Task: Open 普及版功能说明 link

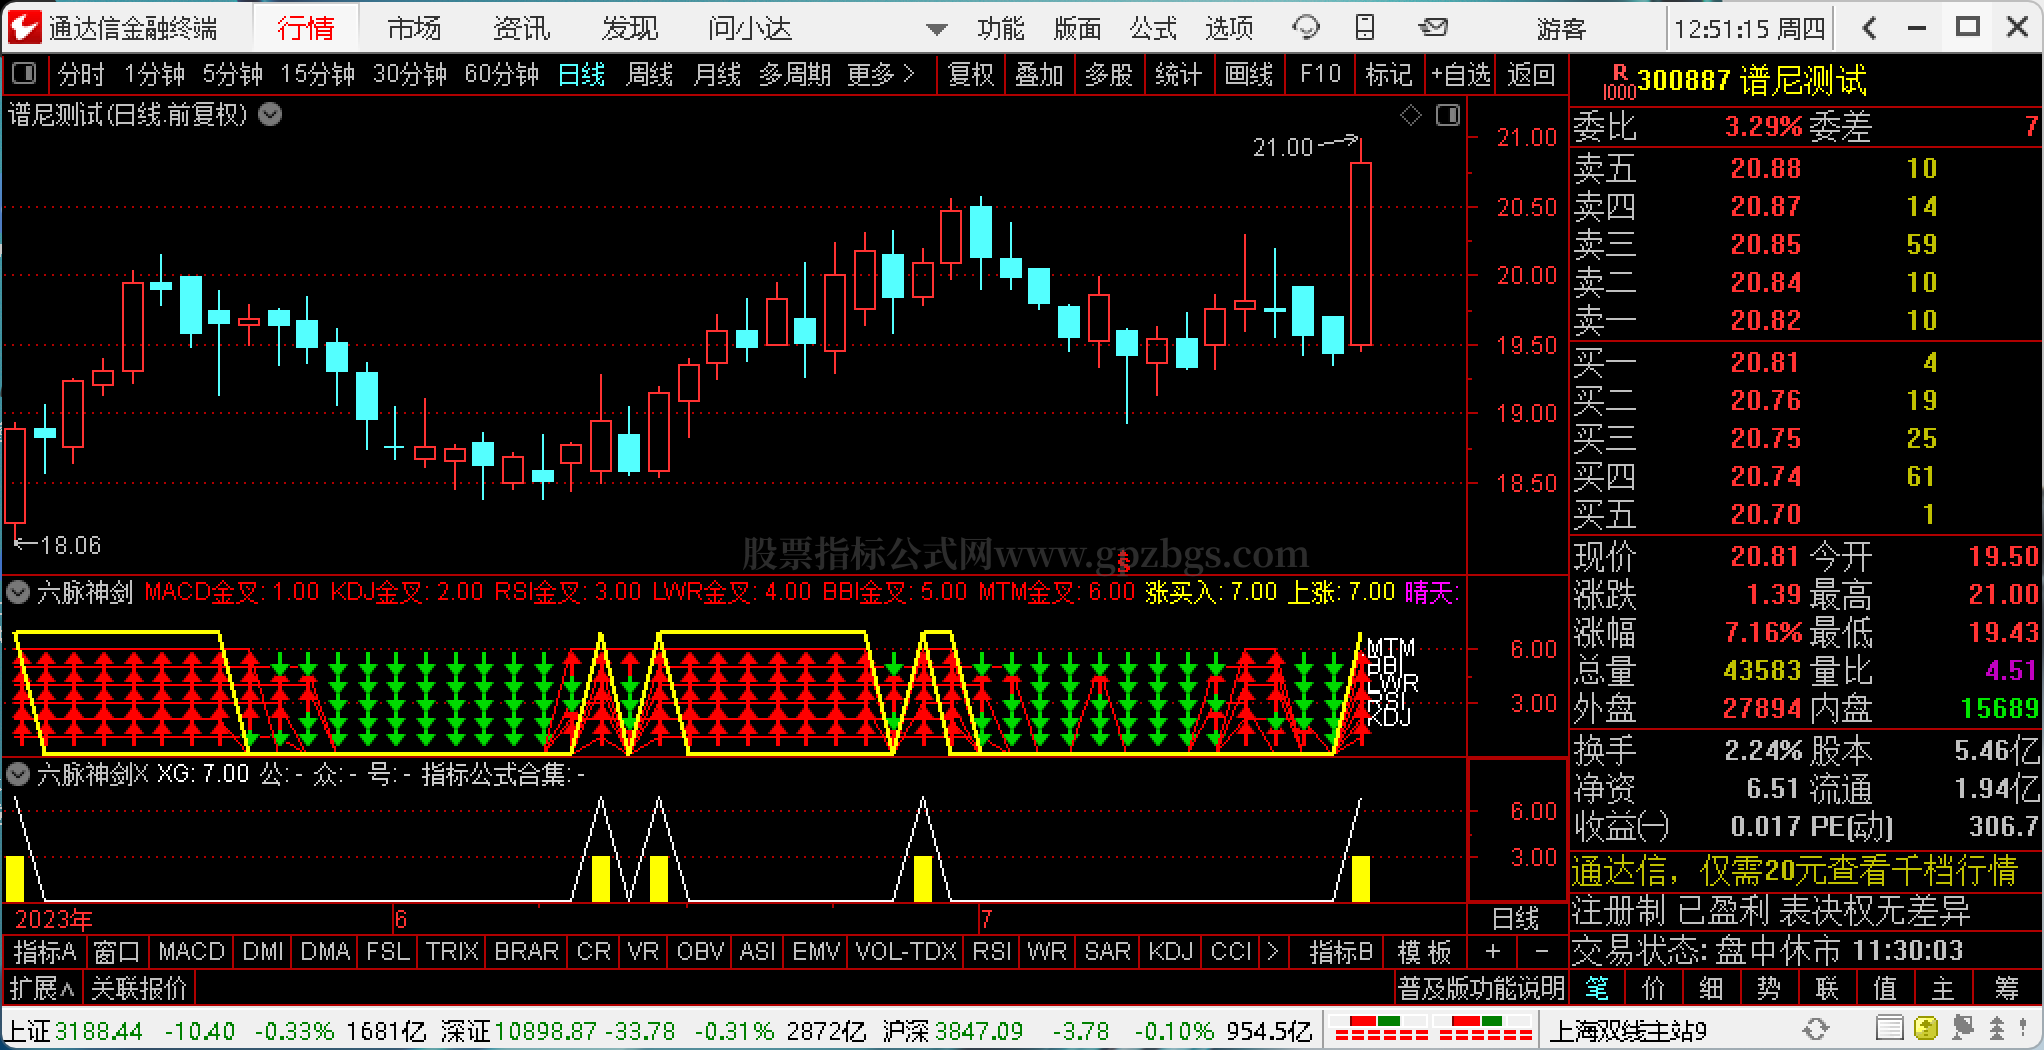Action: click(x=1481, y=989)
